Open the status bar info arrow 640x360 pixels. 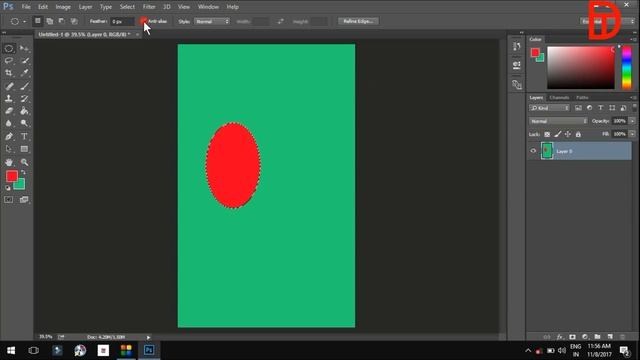[148, 337]
